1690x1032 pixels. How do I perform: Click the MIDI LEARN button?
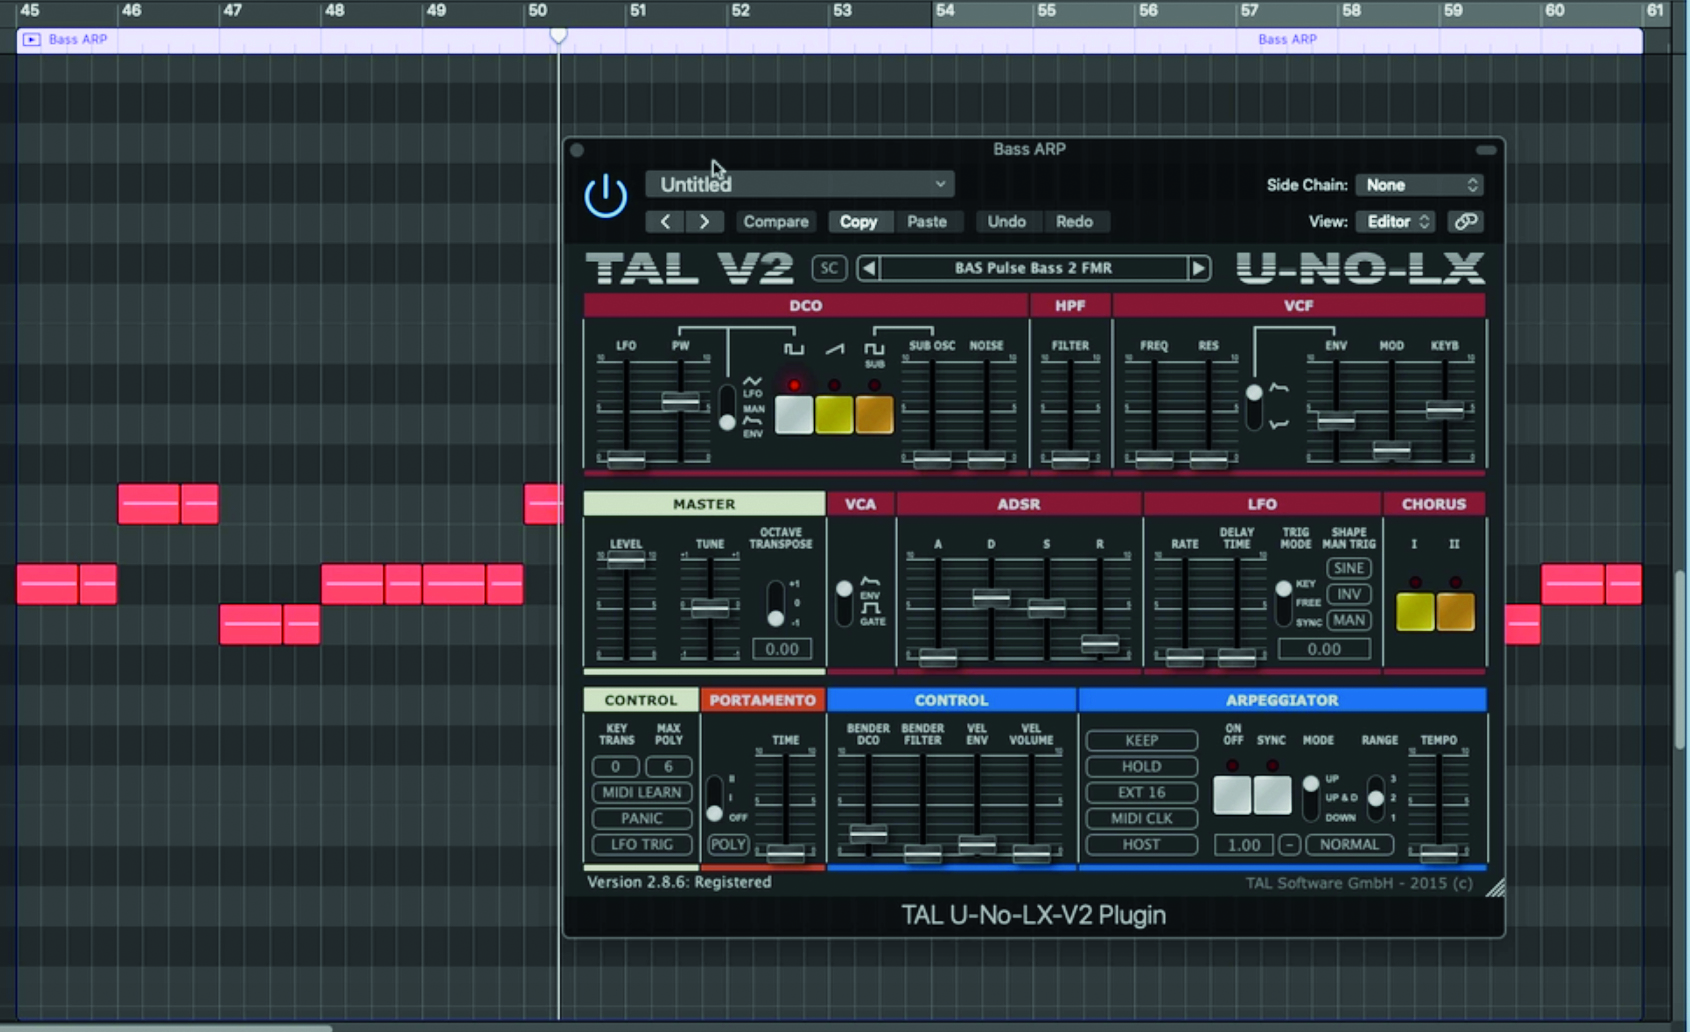641,793
